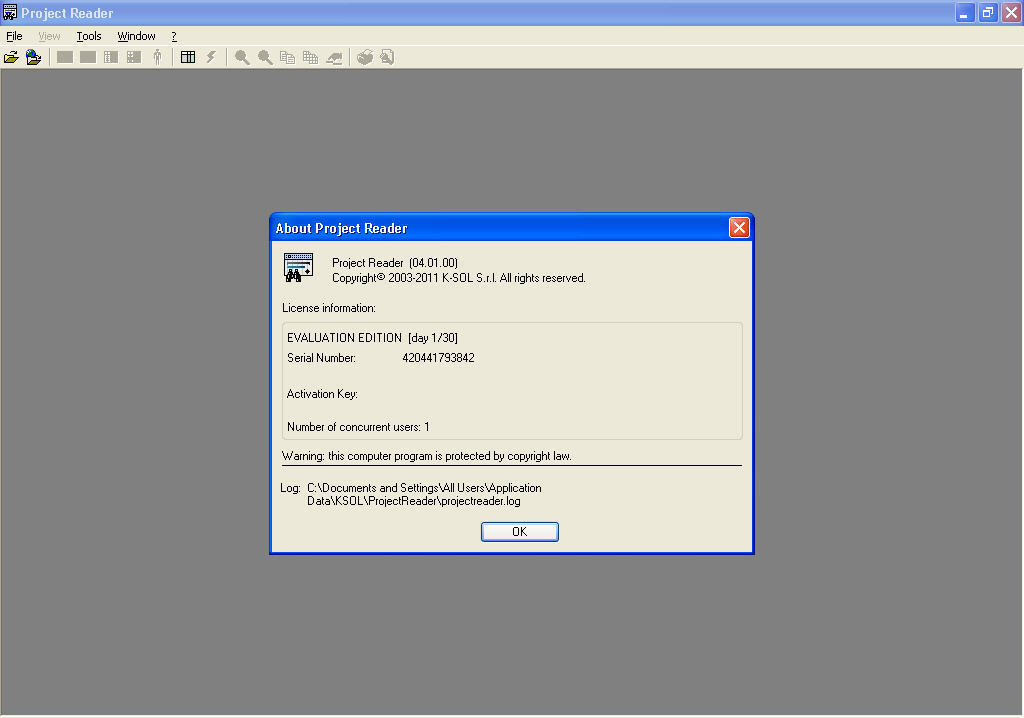Click the application icon inside the About dialog
Viewport: 1024px width, 718px height.
point(297,267)
